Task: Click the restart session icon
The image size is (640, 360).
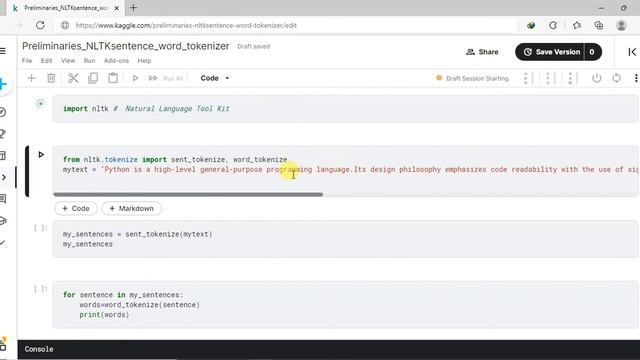Action: pyautogui.click(x=616, y=78)
